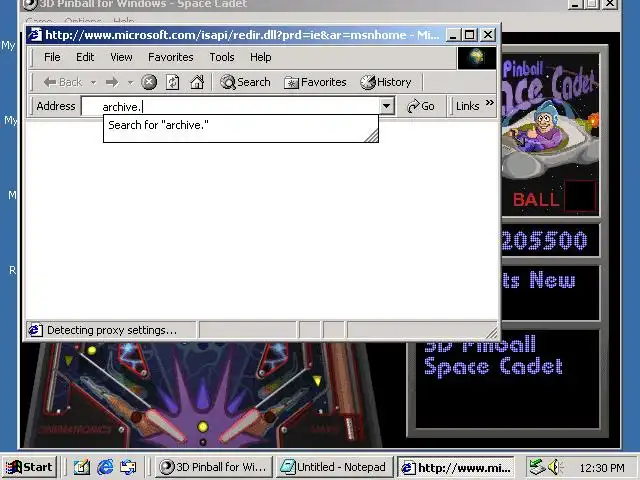The width and height of the screenshot is (640, 480).
Task: Click the Forward arrow button
Action: coord(112,82)
